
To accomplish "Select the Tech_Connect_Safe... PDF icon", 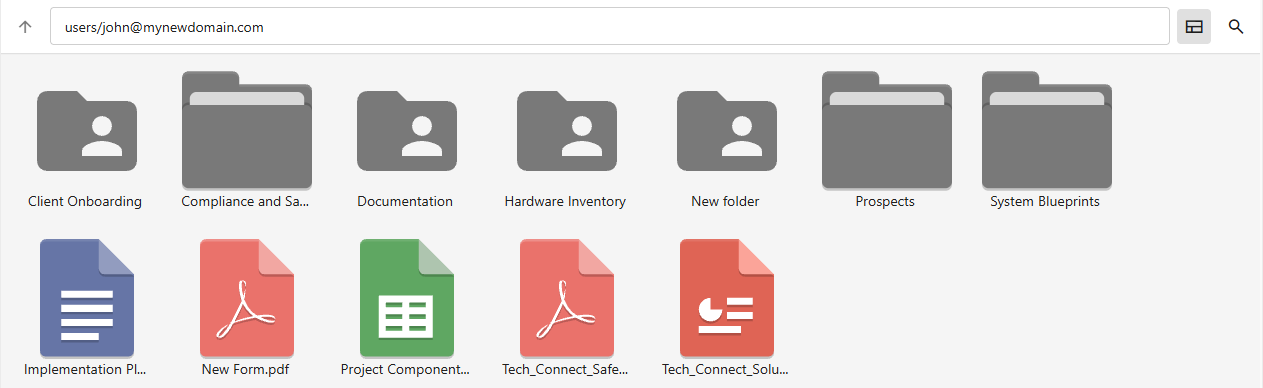I will (x=567, y=298).
